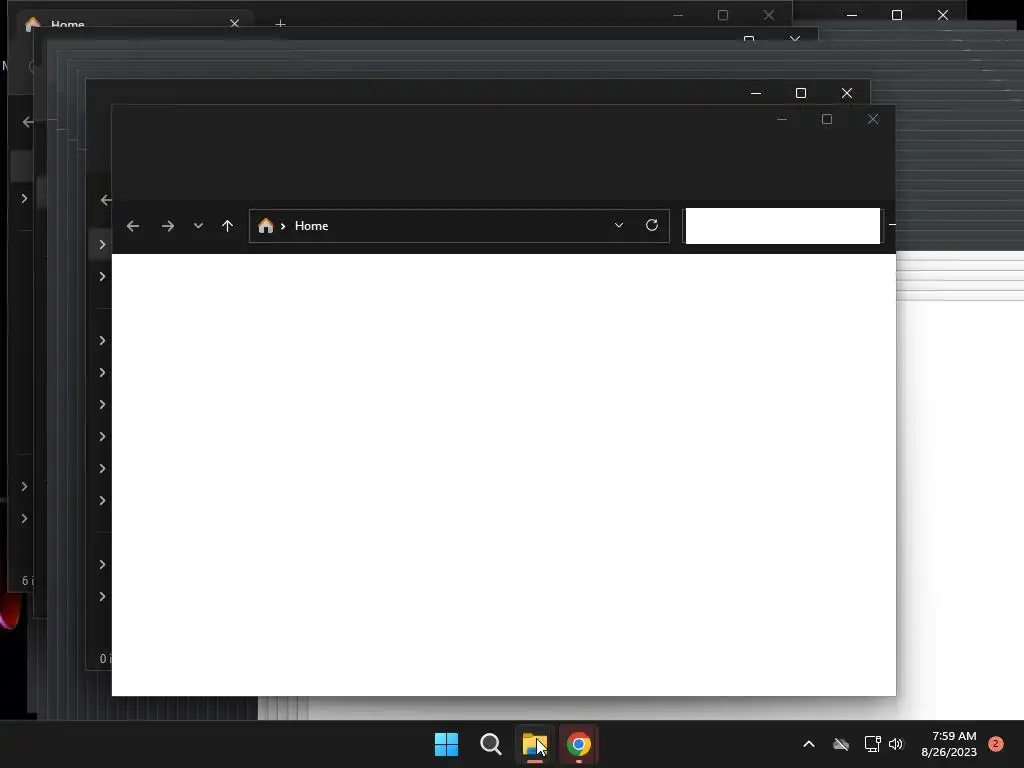Maximize the Explorer window directly behind front one
1024x768 pixels.
(801, 93)
